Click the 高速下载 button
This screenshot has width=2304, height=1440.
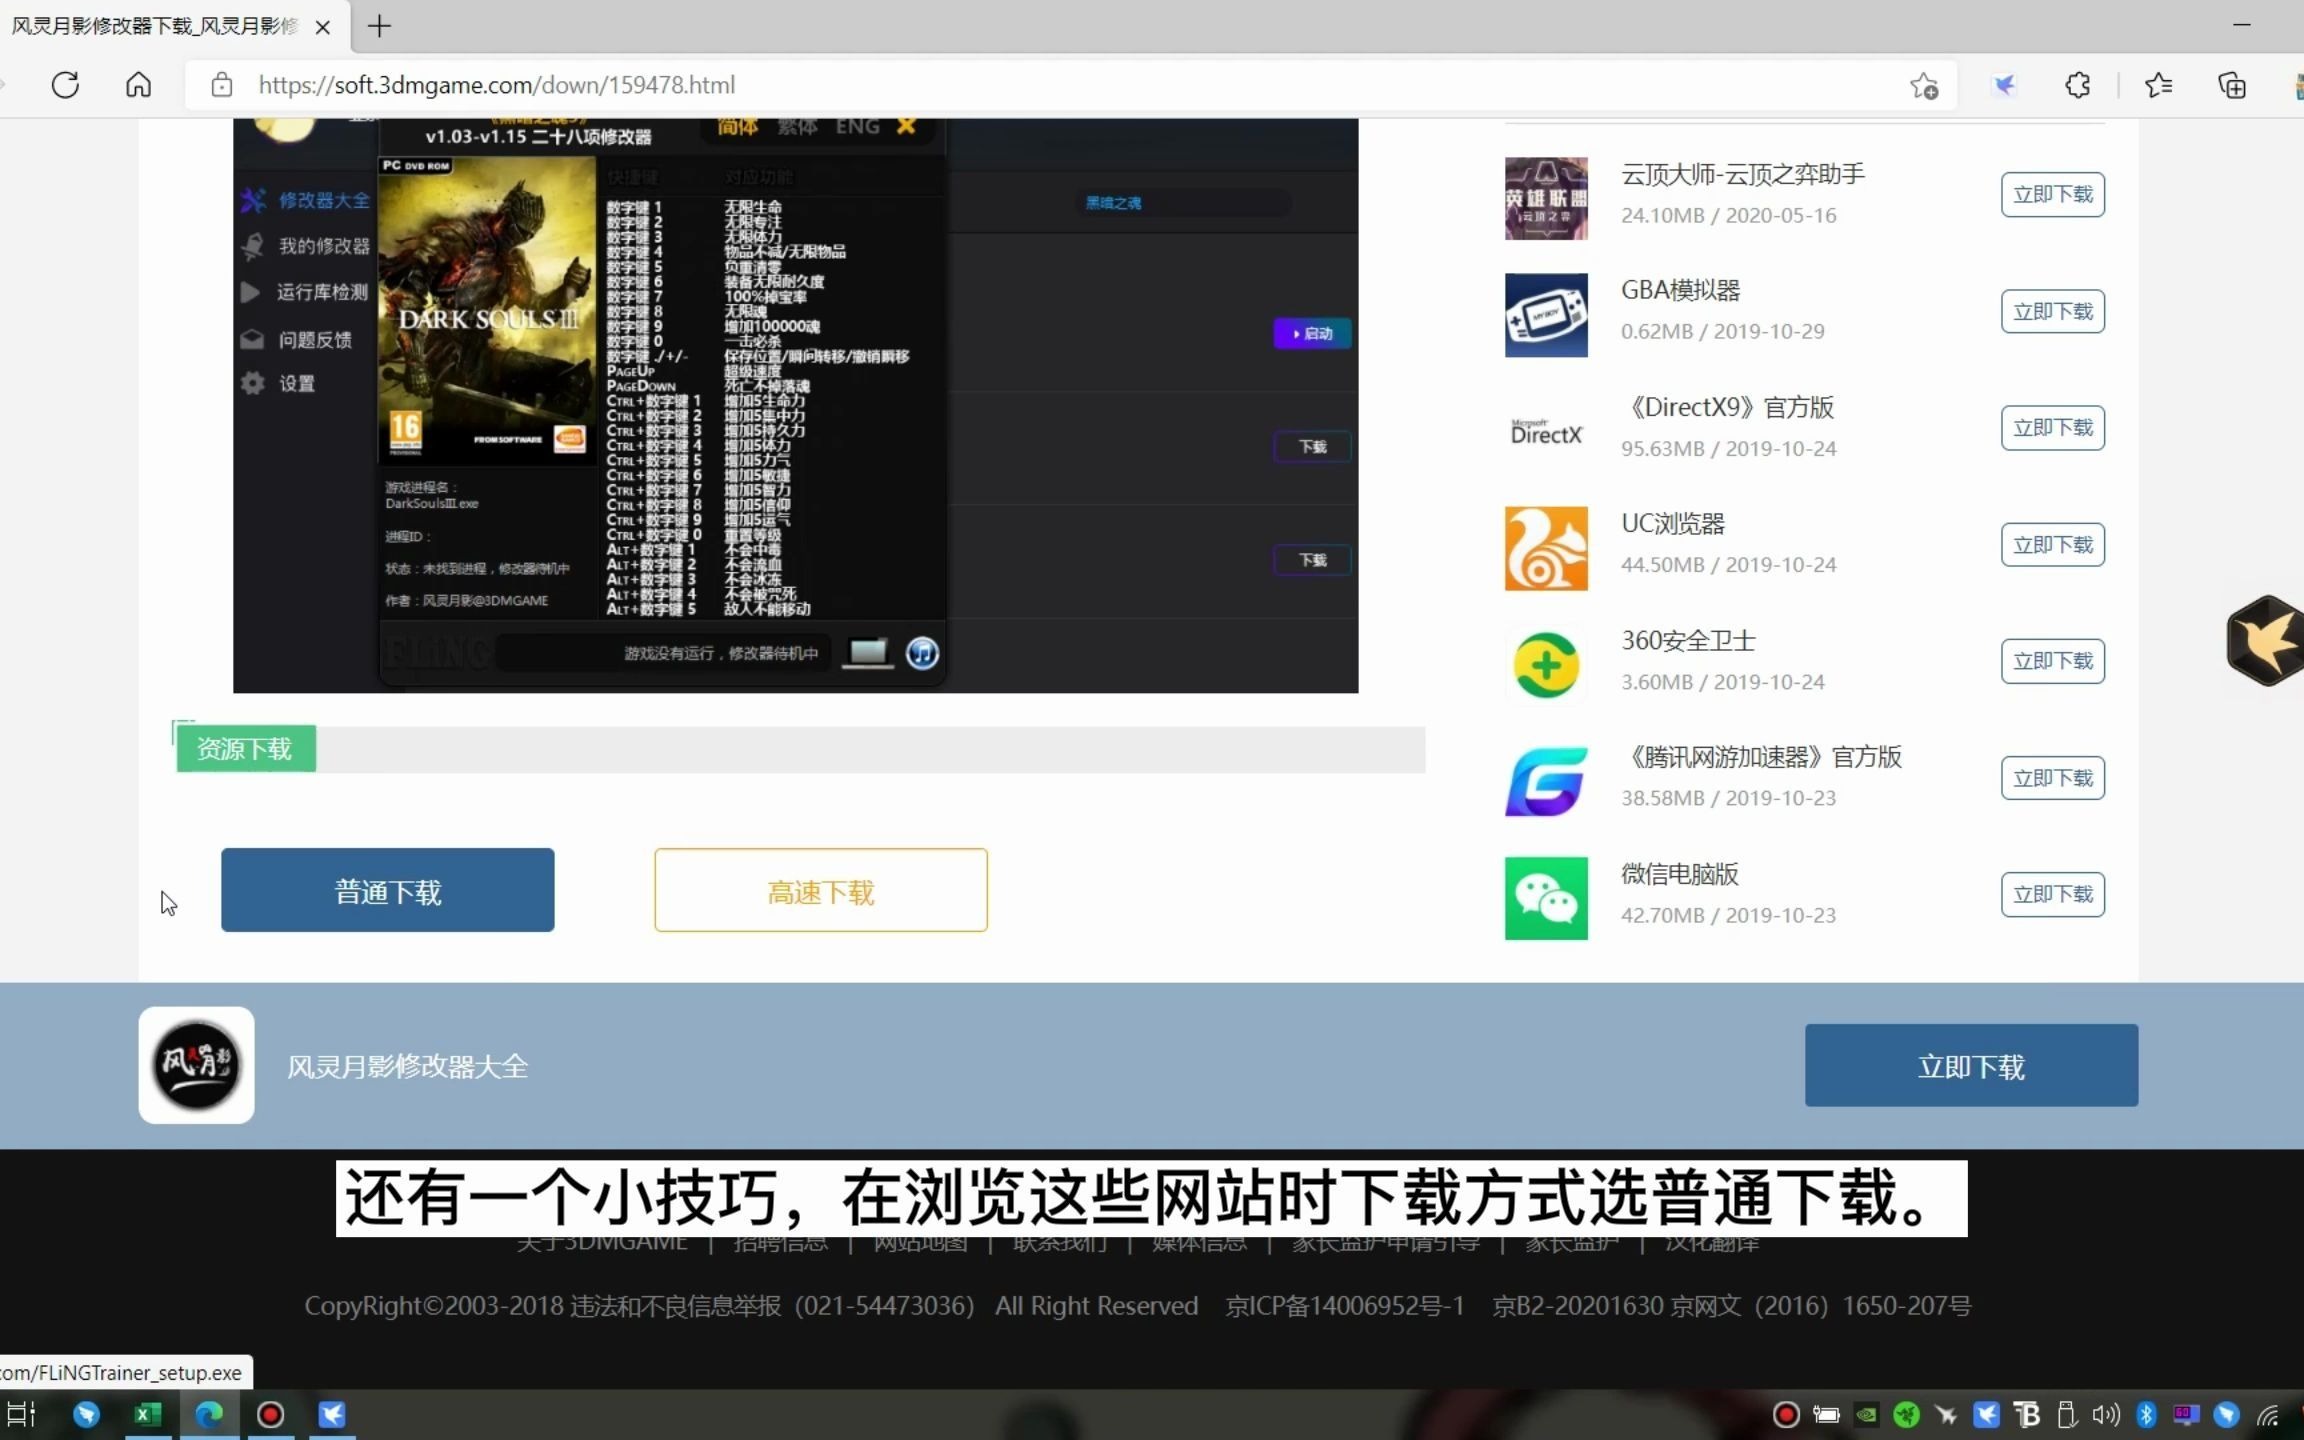pos(820,890)
